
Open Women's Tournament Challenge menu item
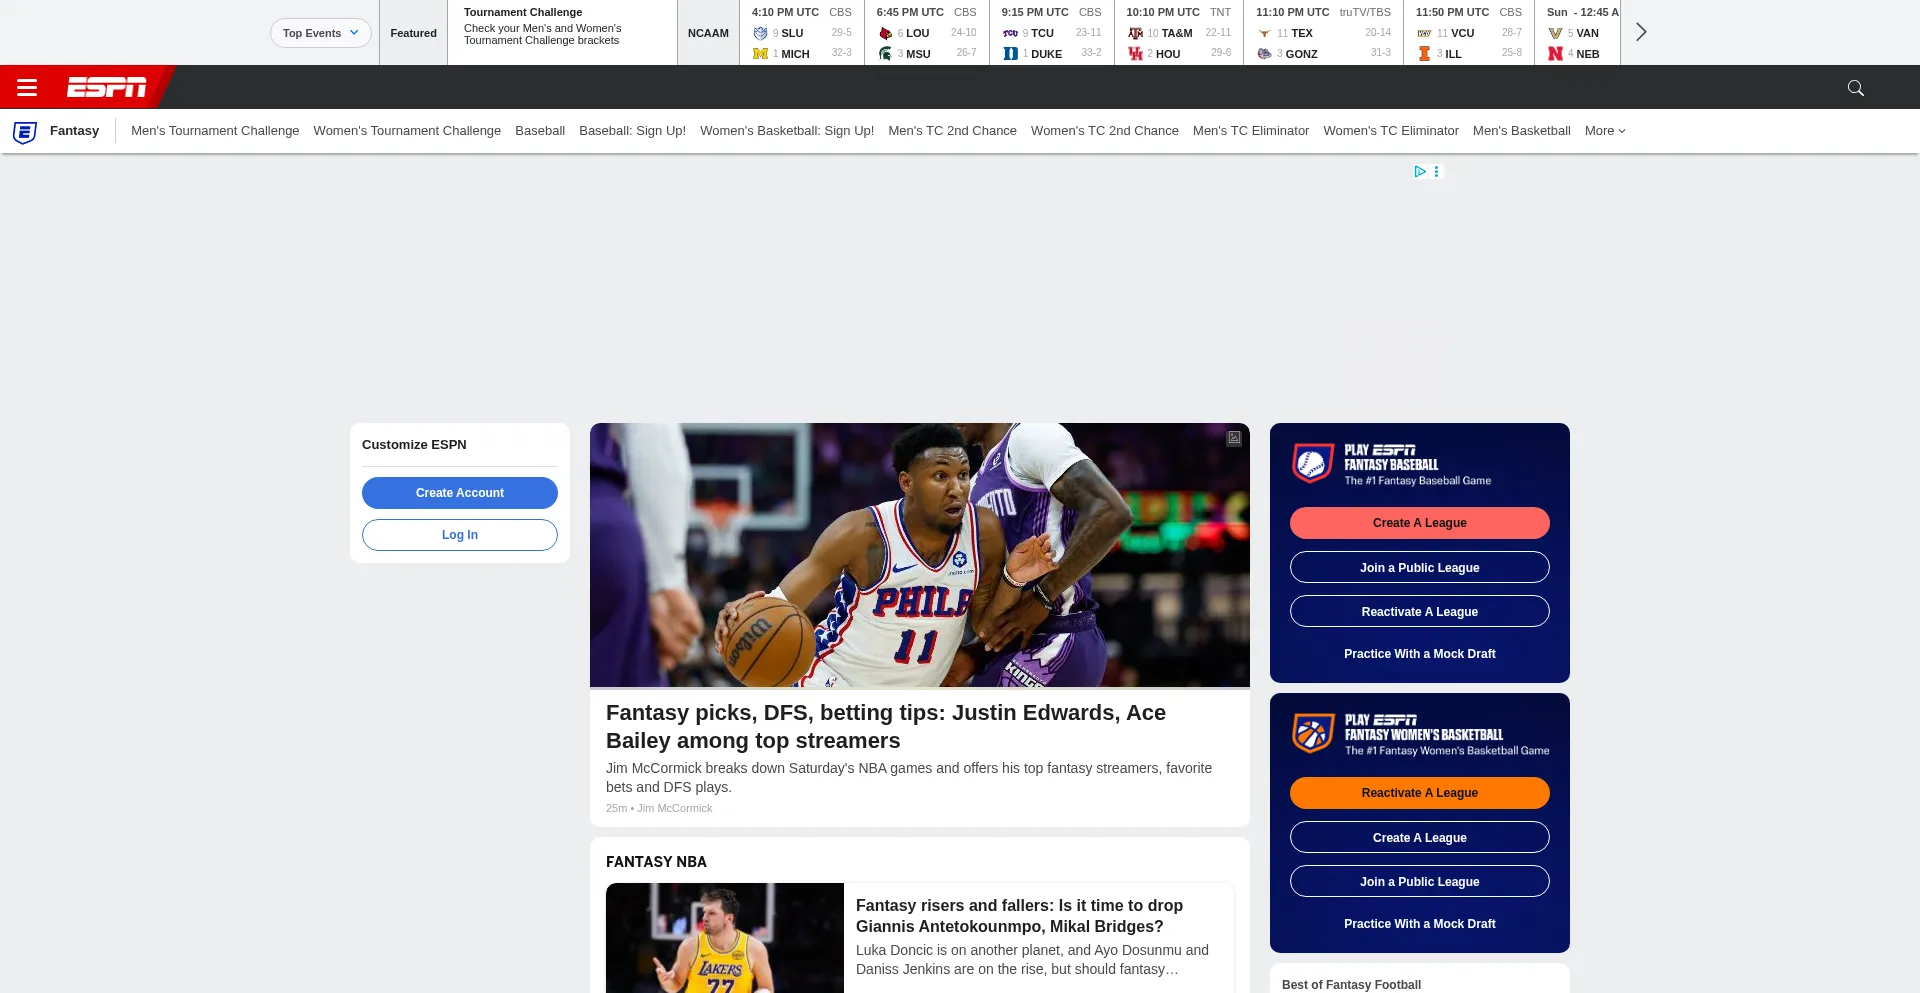point(407,131)
